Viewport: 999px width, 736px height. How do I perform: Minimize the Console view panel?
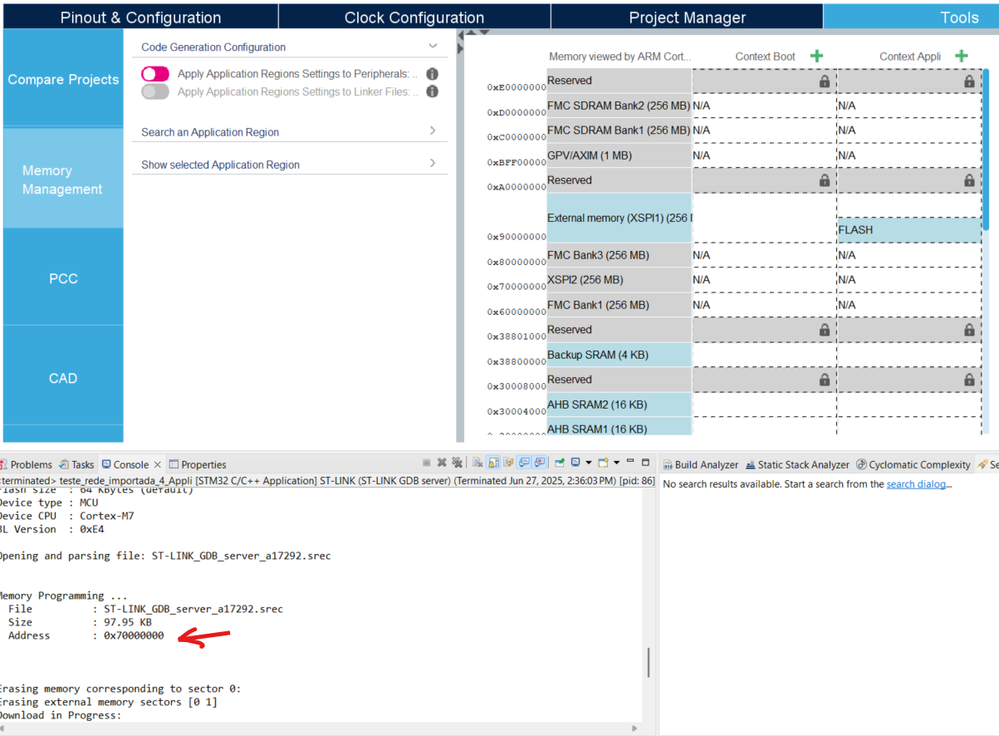pos(630,461)
